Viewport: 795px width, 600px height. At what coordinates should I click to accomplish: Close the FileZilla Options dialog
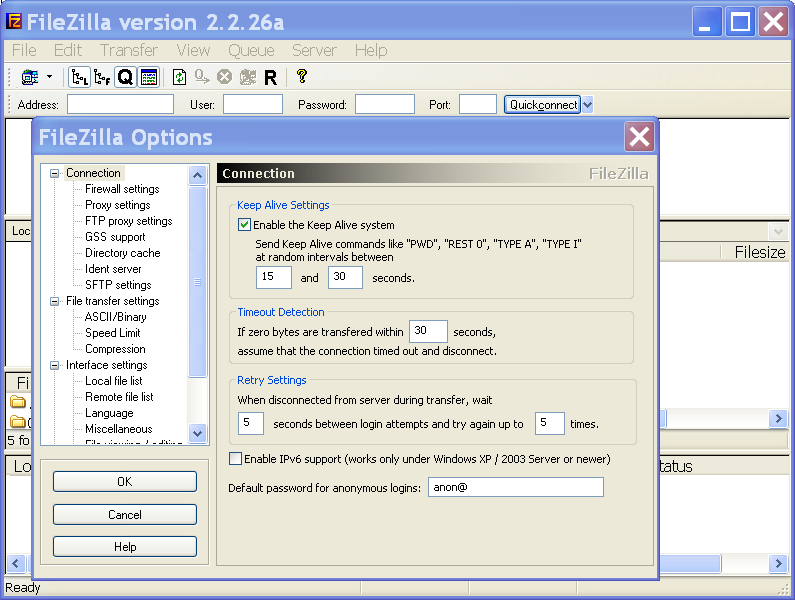(x=639, y=137)
